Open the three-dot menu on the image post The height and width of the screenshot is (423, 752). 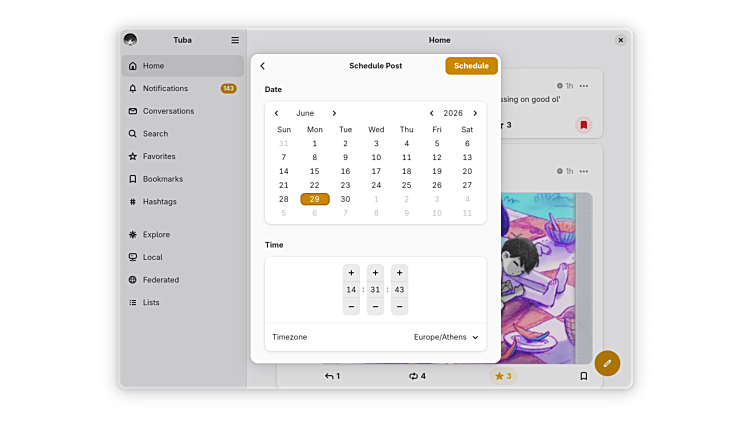coord(584,171)
